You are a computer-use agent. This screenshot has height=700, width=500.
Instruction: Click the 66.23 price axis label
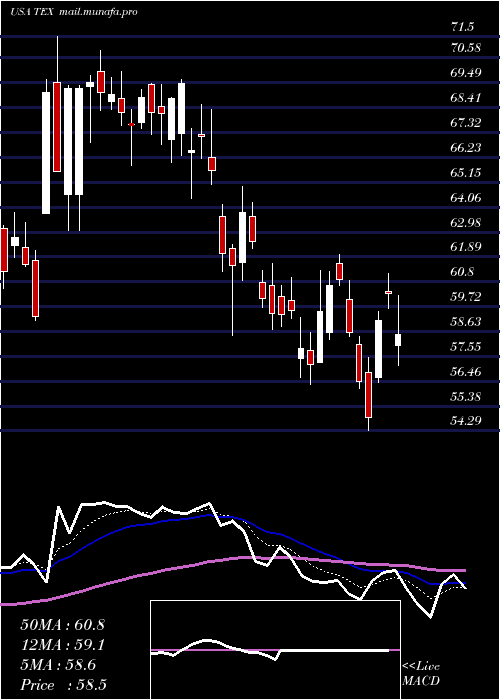tap(466, 147)
